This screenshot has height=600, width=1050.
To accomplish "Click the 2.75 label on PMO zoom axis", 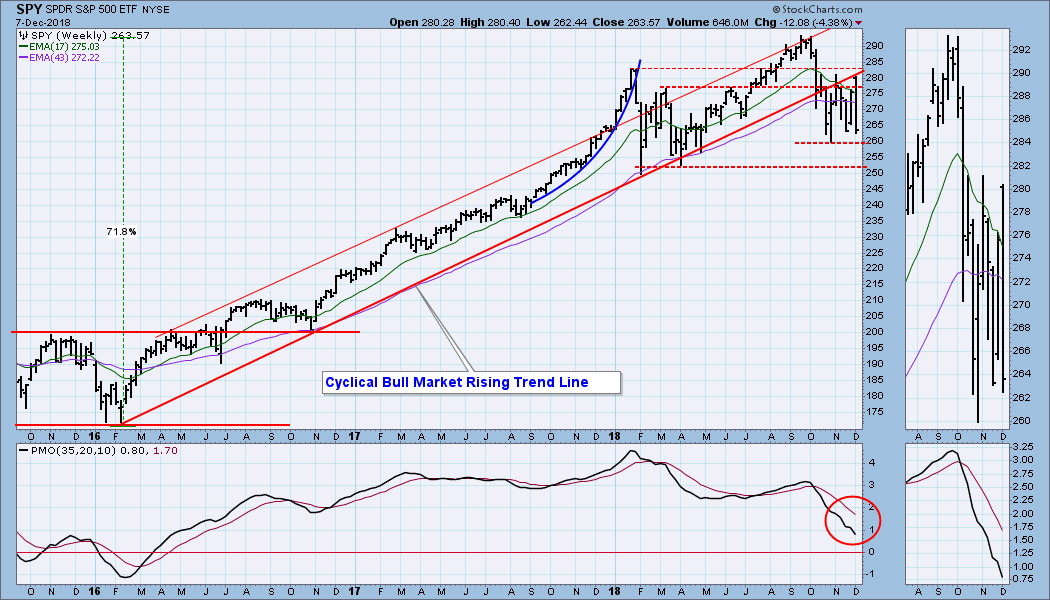I will (1021, 473).
